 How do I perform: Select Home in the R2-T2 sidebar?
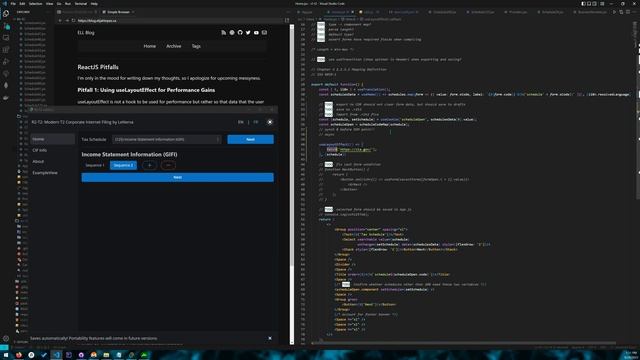pyautogui.click(x=53, y=139)
